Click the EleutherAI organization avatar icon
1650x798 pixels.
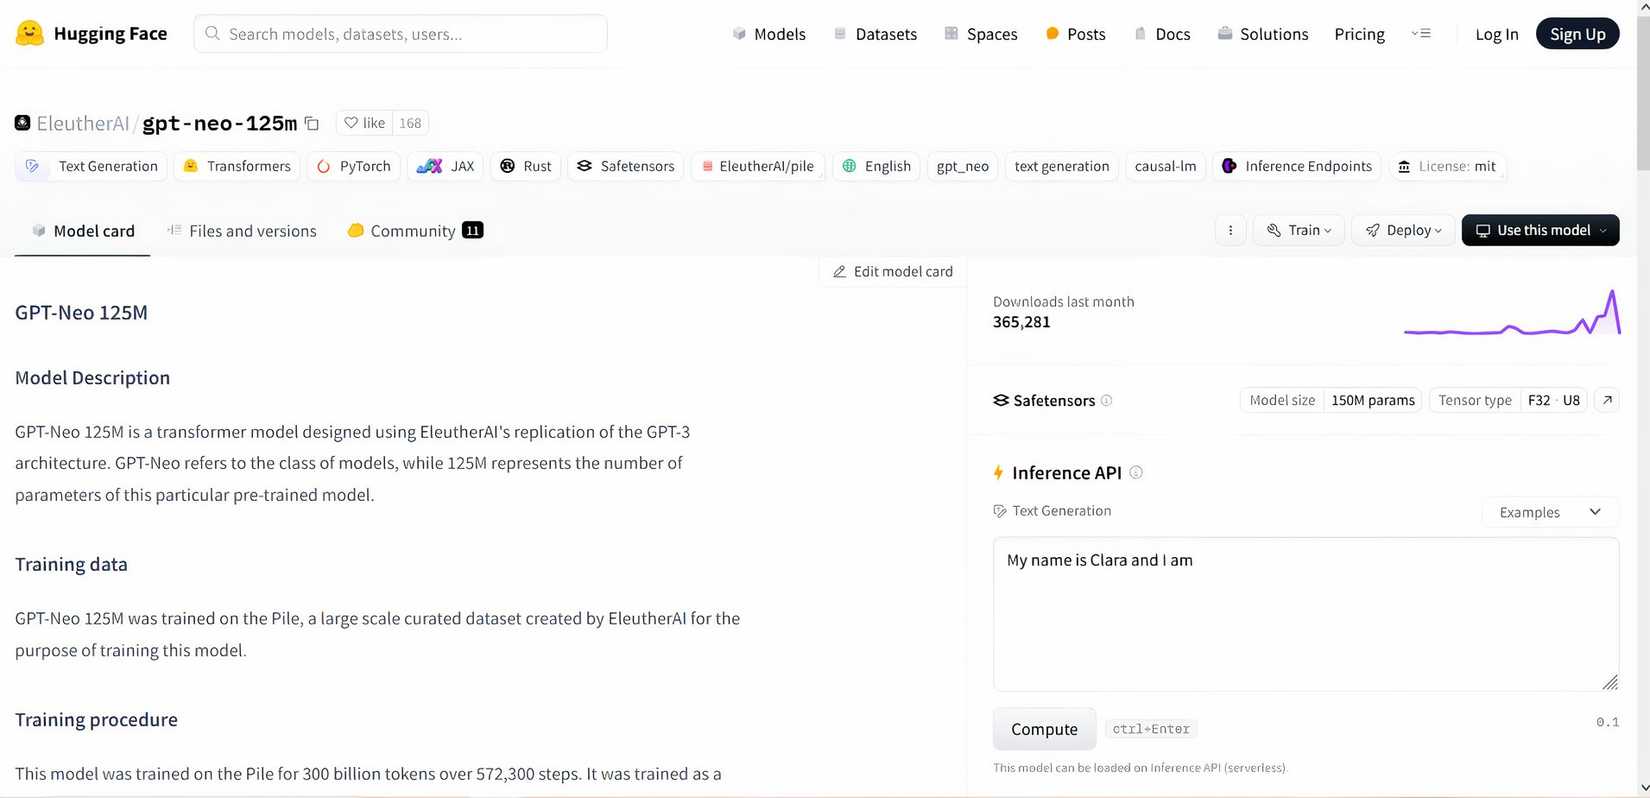(22, 123)
